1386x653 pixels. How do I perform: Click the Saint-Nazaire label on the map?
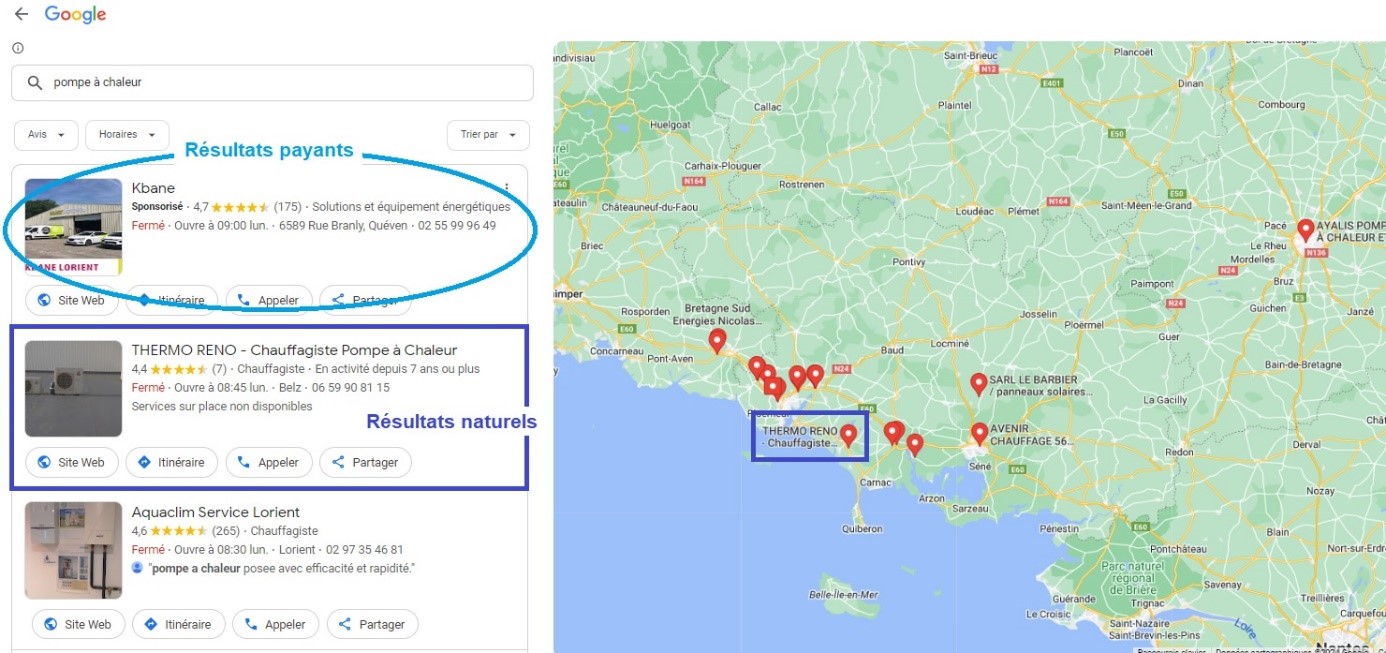click(1138, 624)
